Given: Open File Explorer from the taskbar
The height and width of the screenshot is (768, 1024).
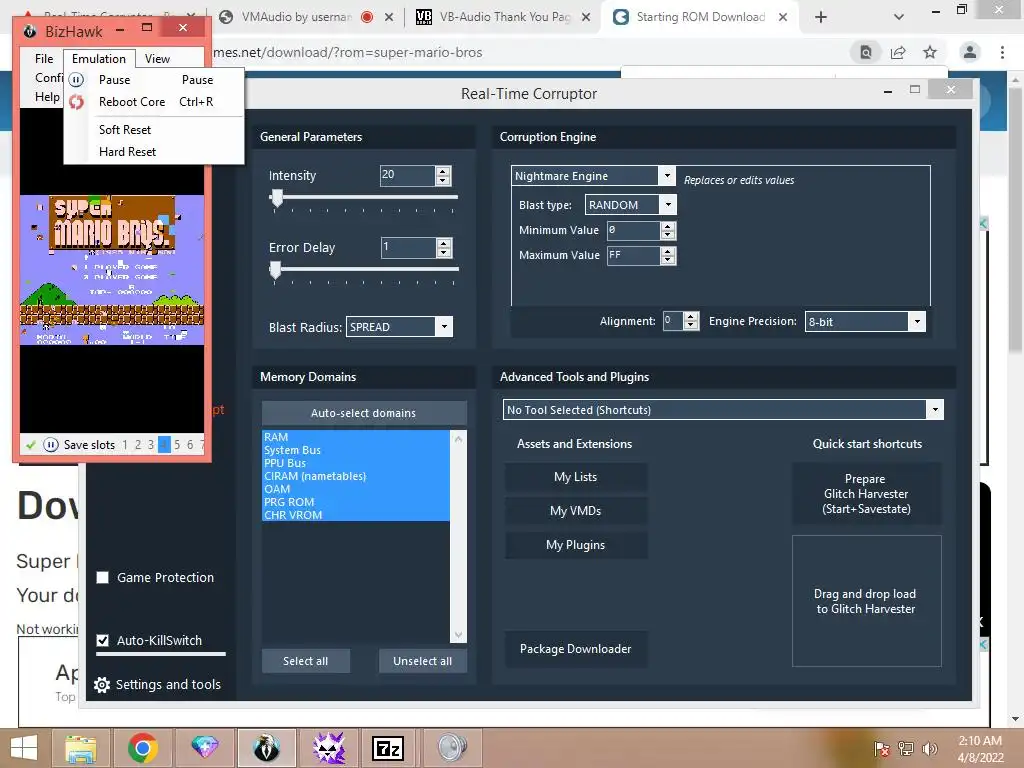Looking at the screenshot, I should click(80, 748).
